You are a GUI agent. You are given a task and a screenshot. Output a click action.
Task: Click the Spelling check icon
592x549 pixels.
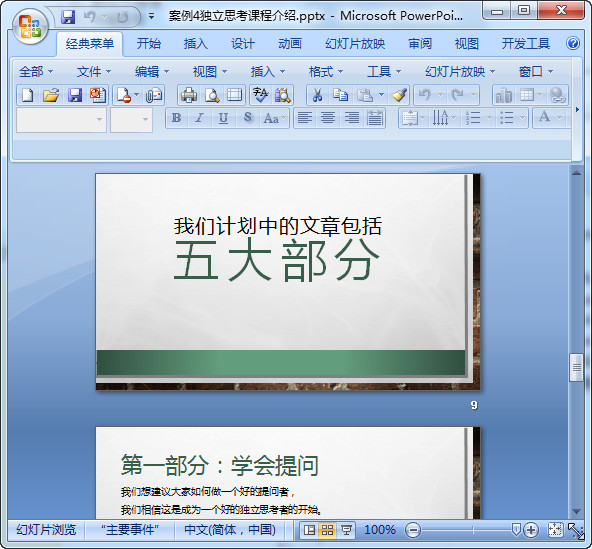[x=260, y=95]
